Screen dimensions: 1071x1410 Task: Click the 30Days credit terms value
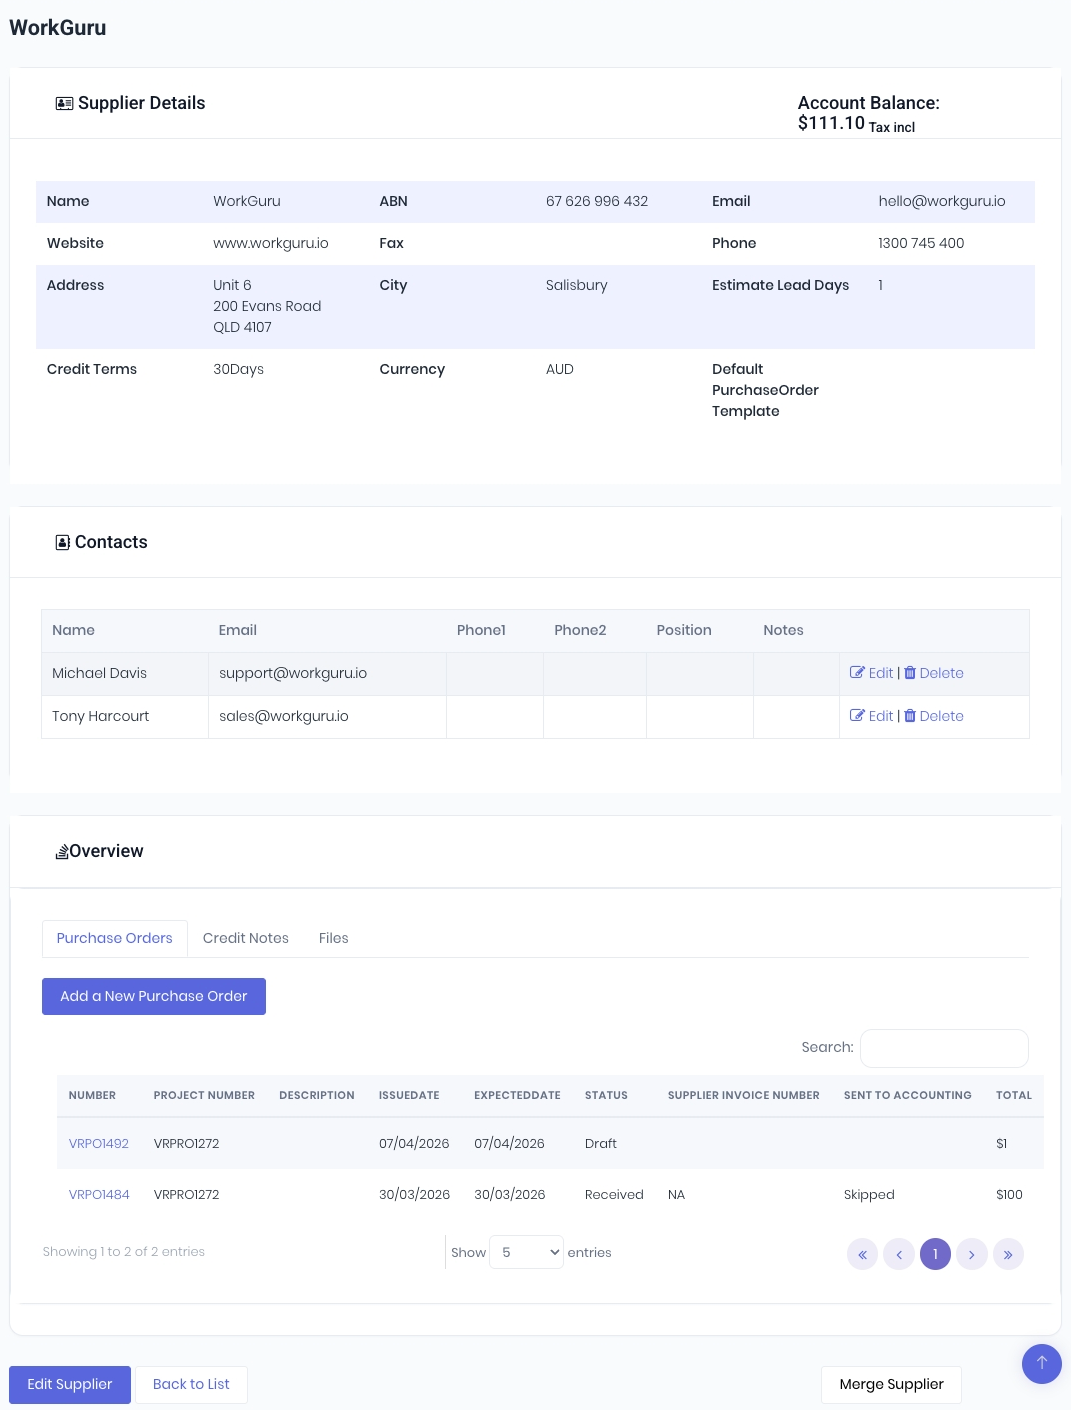pyautogui.click(x=238, y=370)
